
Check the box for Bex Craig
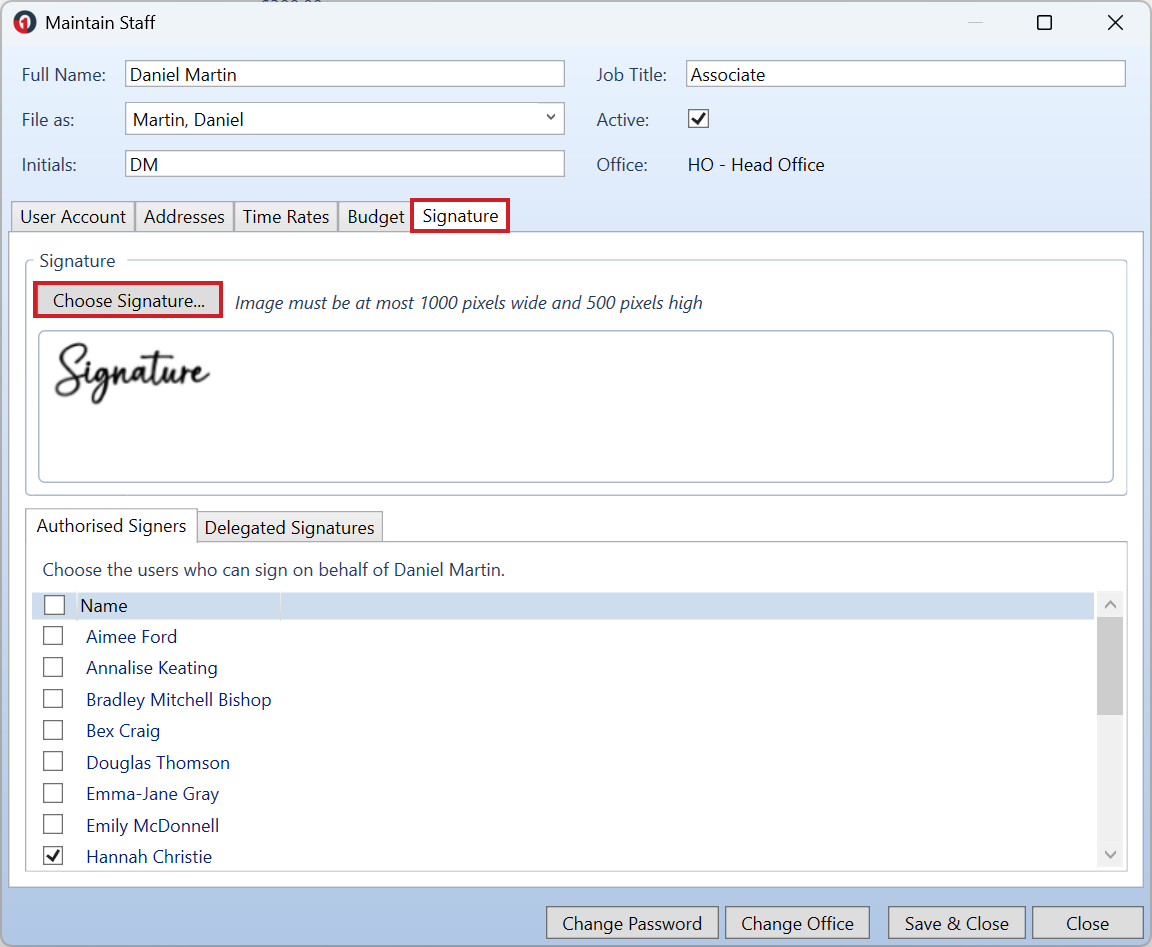pyautogui.click(x=53, y=730)
